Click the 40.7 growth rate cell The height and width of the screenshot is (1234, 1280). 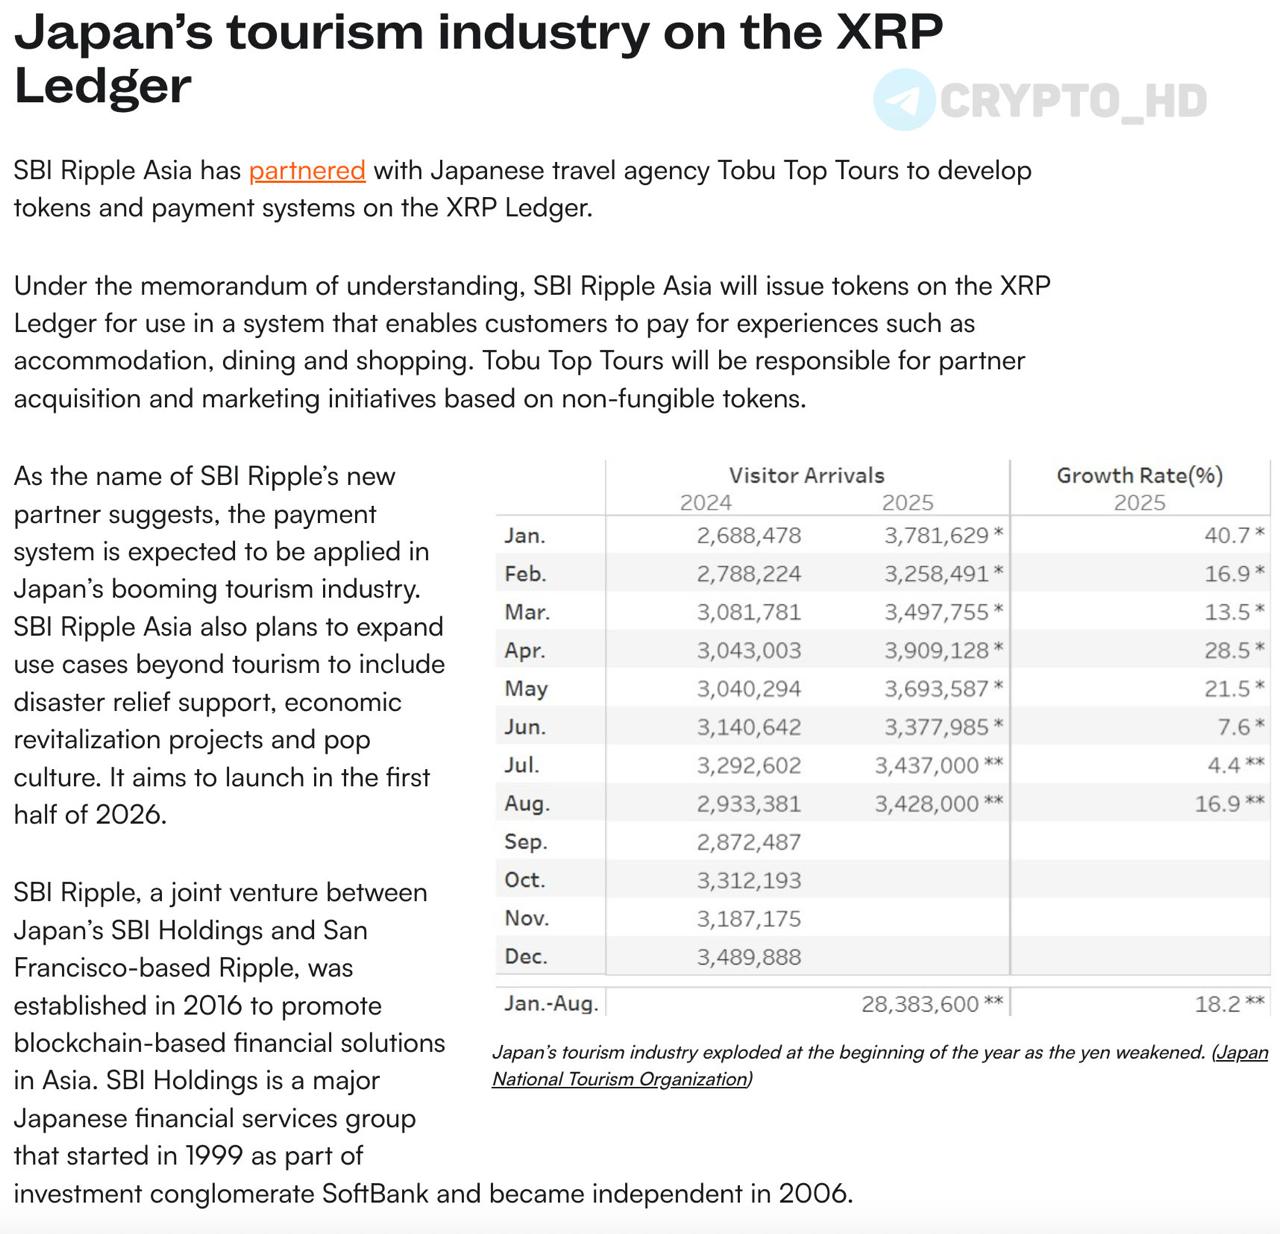(x=1227, y=536)
